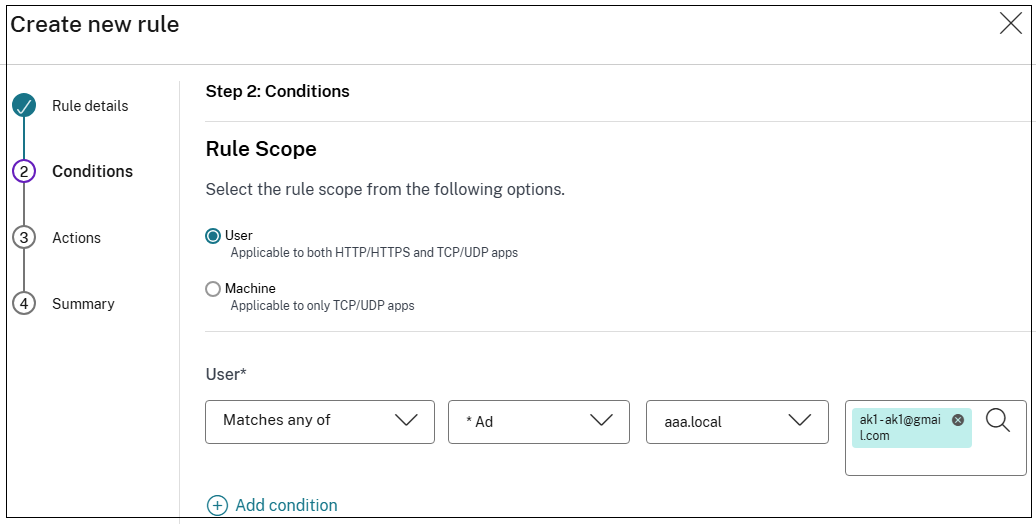The width and height of the screenshot is (1036, 524).
Task: Select the User rule scope radio button
Action: coord(213,236)
